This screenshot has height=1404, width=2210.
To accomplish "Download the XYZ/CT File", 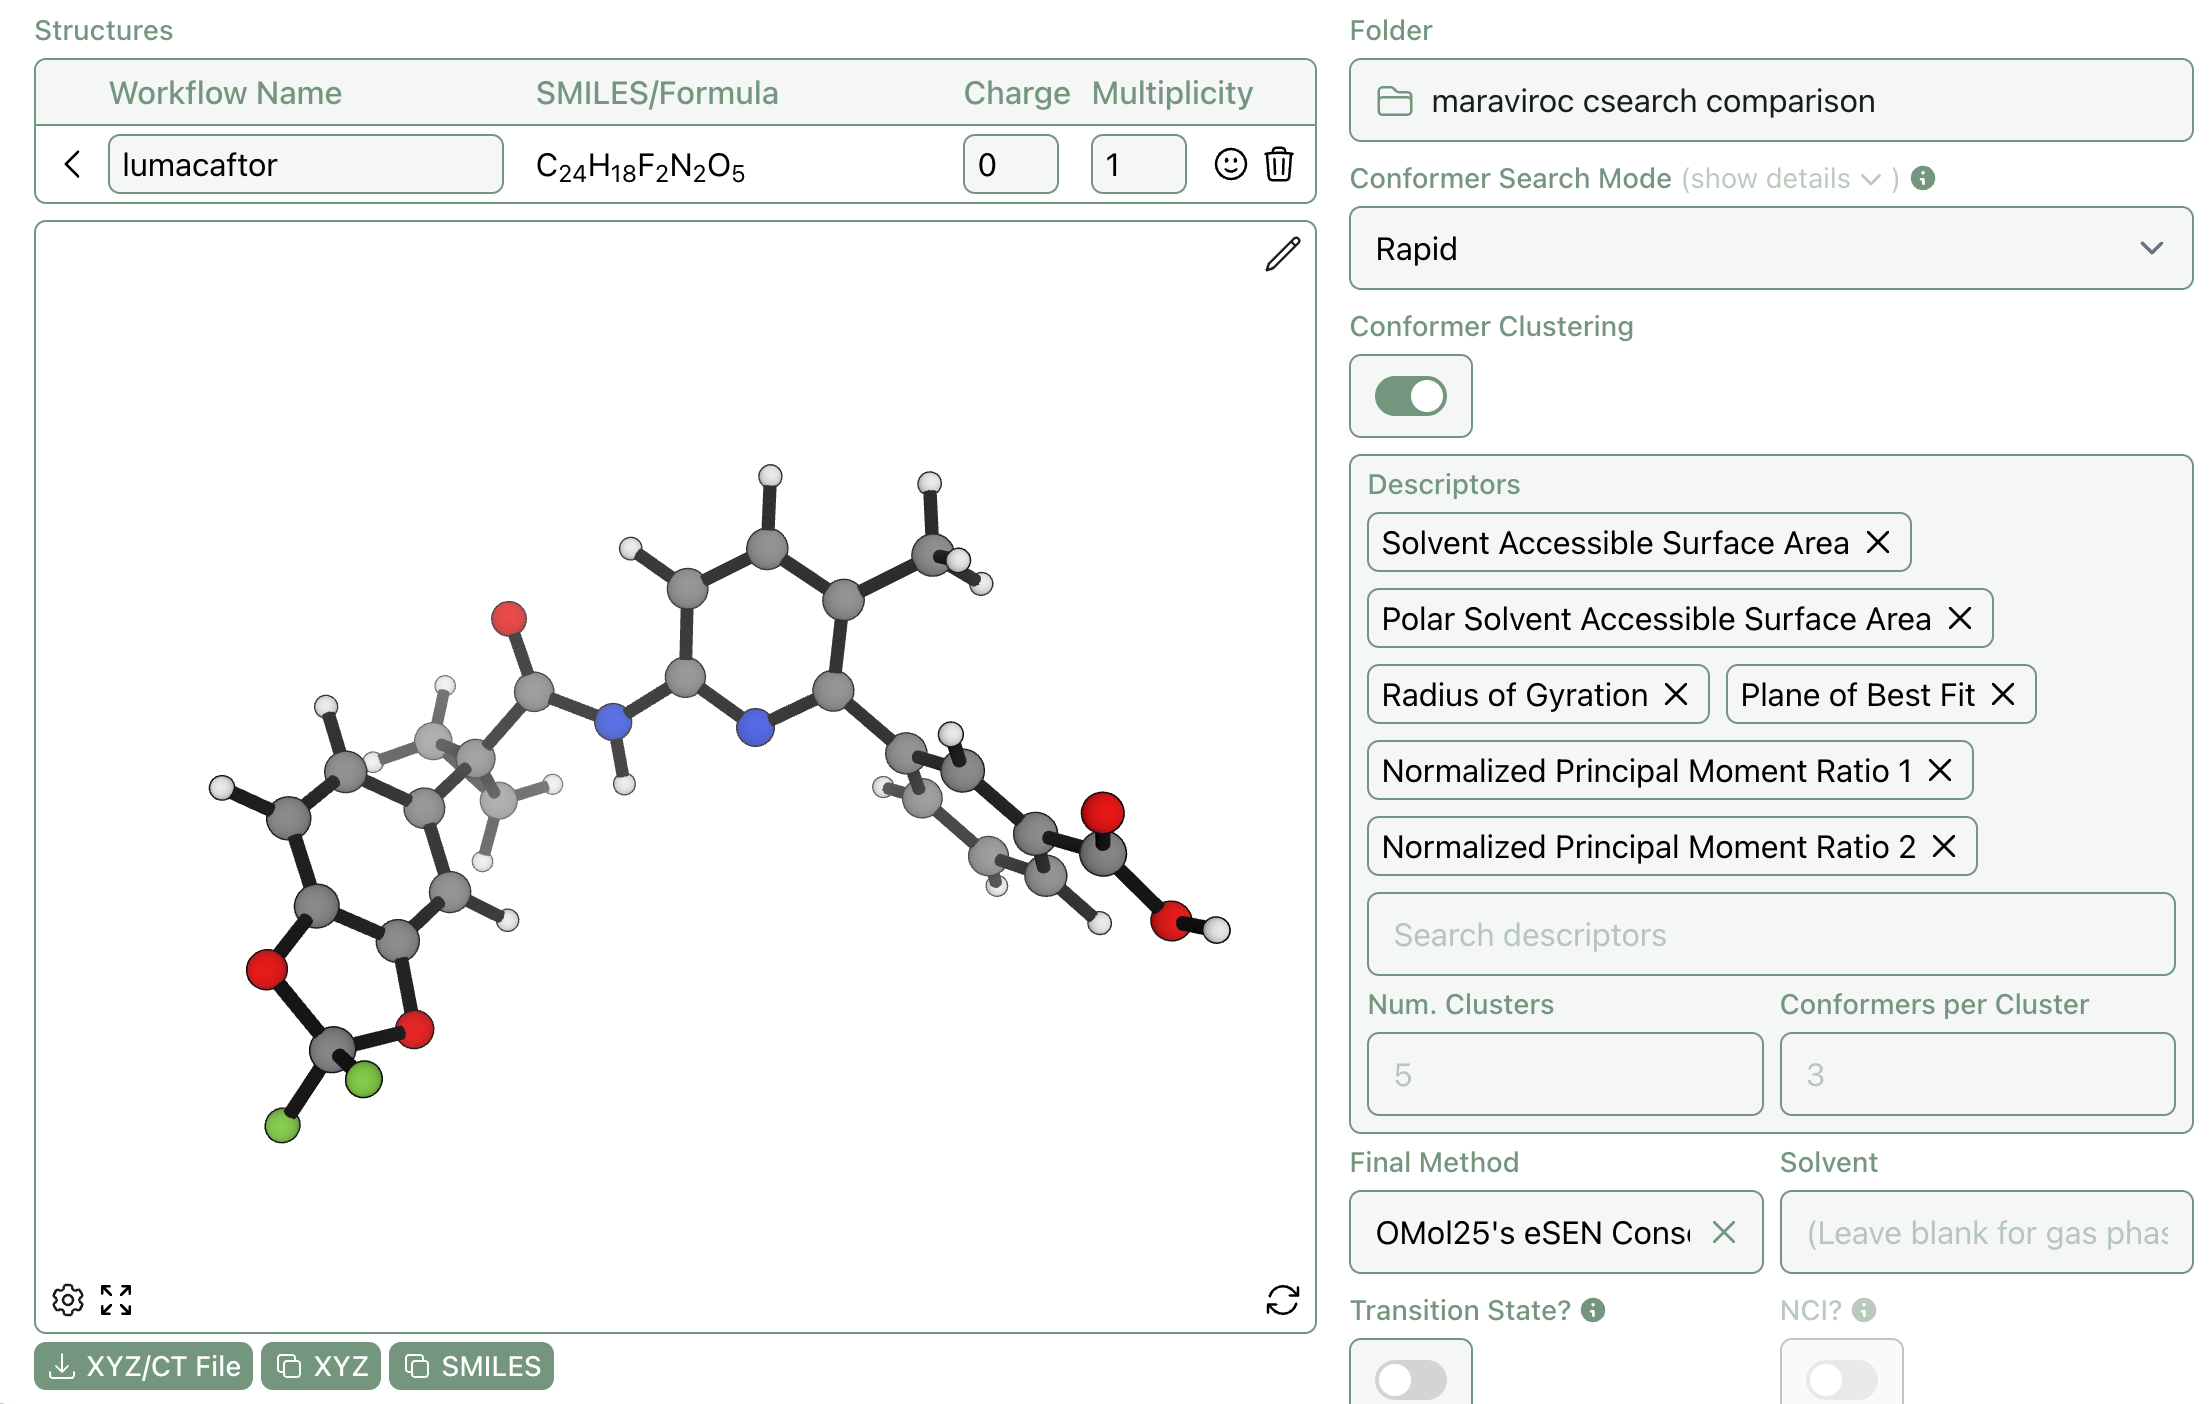I will [x=144, y=1366].
